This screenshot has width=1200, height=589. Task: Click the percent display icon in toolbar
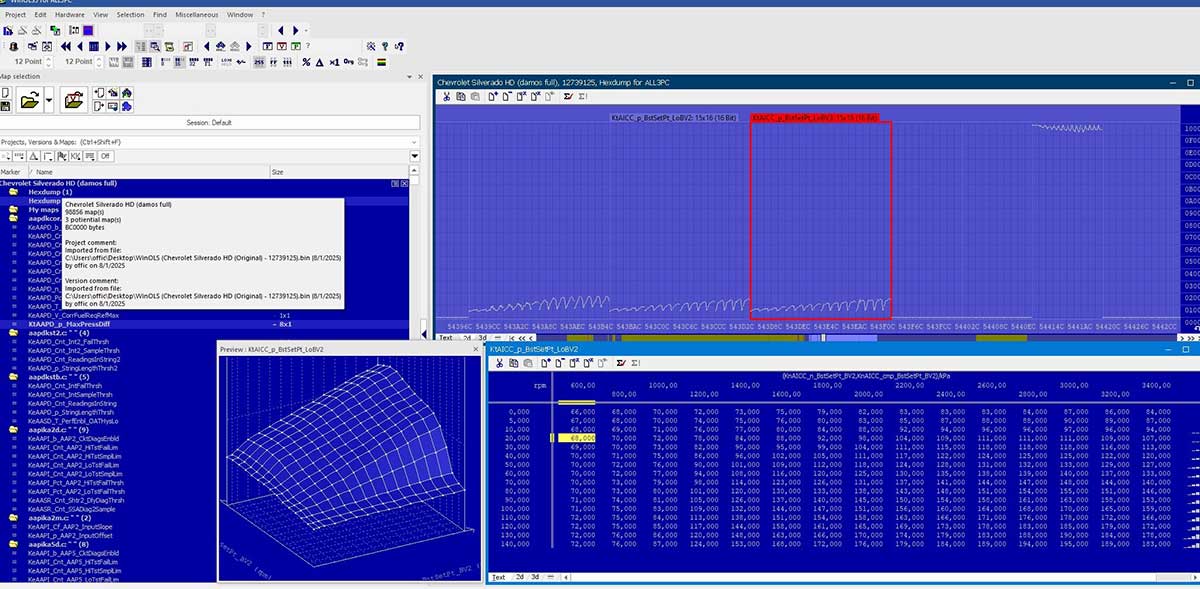click(x=306, y=62)
